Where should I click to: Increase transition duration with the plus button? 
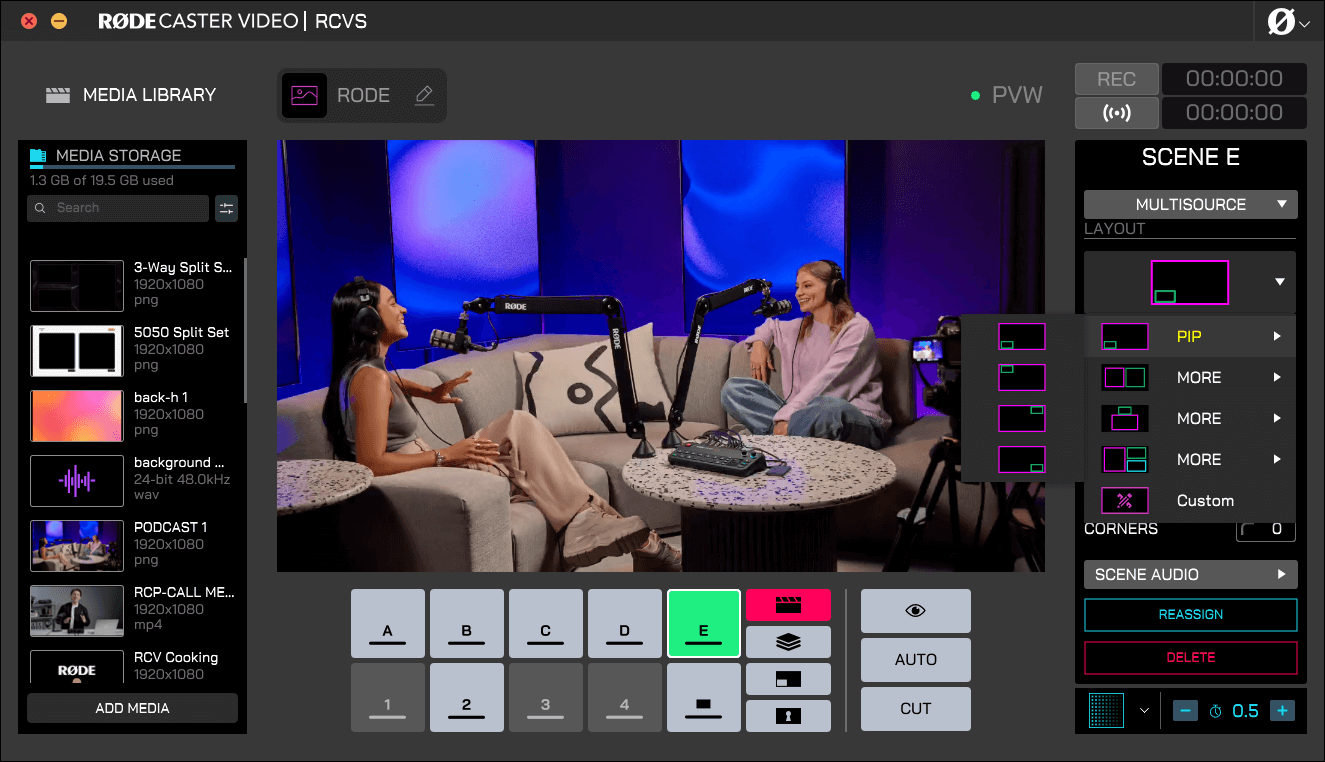point(1283,710)
